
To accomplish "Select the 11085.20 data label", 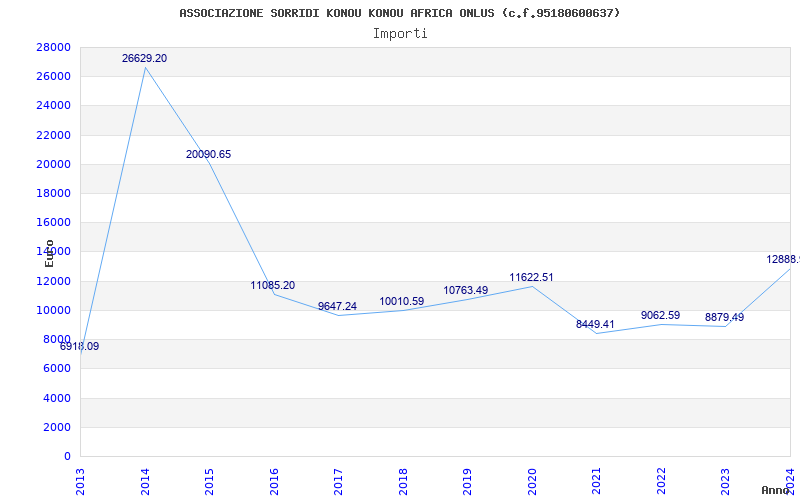I will tap(272, 285).
